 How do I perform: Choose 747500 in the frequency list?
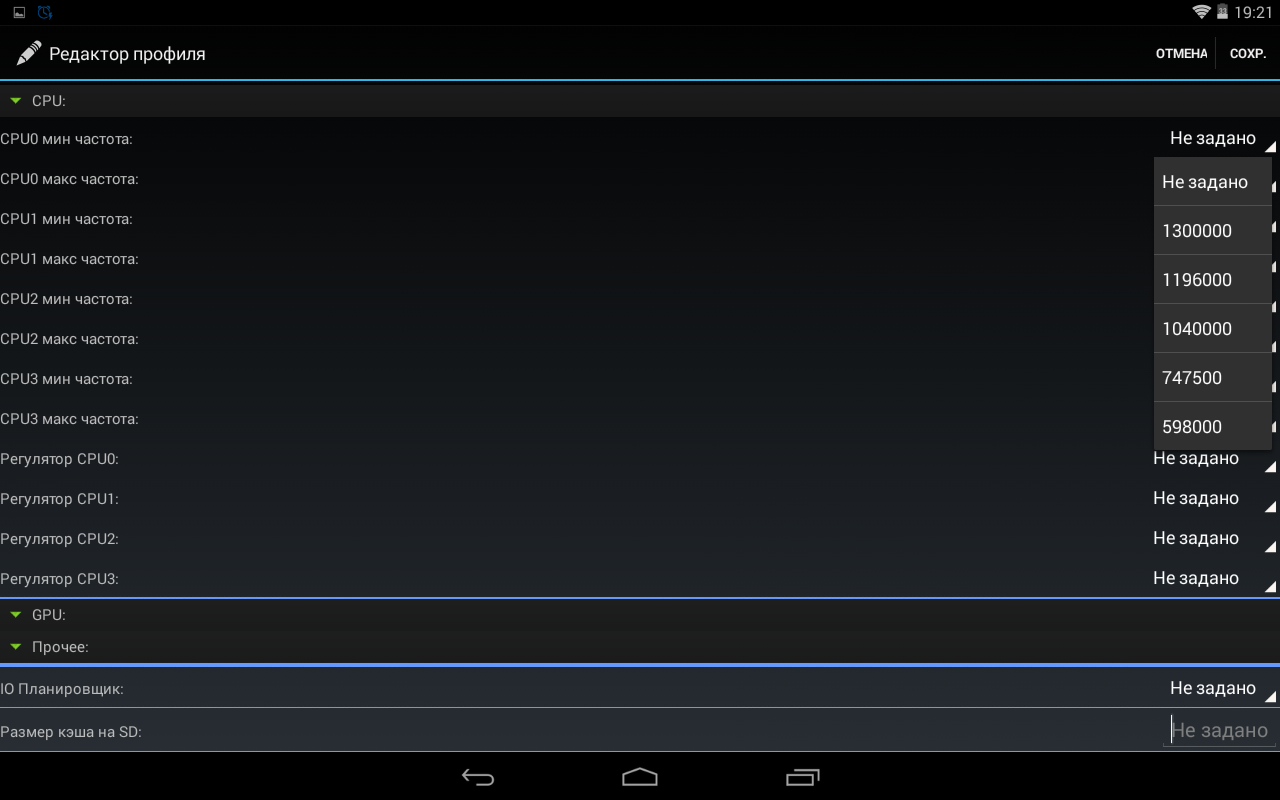click(x=1212, y=378)
